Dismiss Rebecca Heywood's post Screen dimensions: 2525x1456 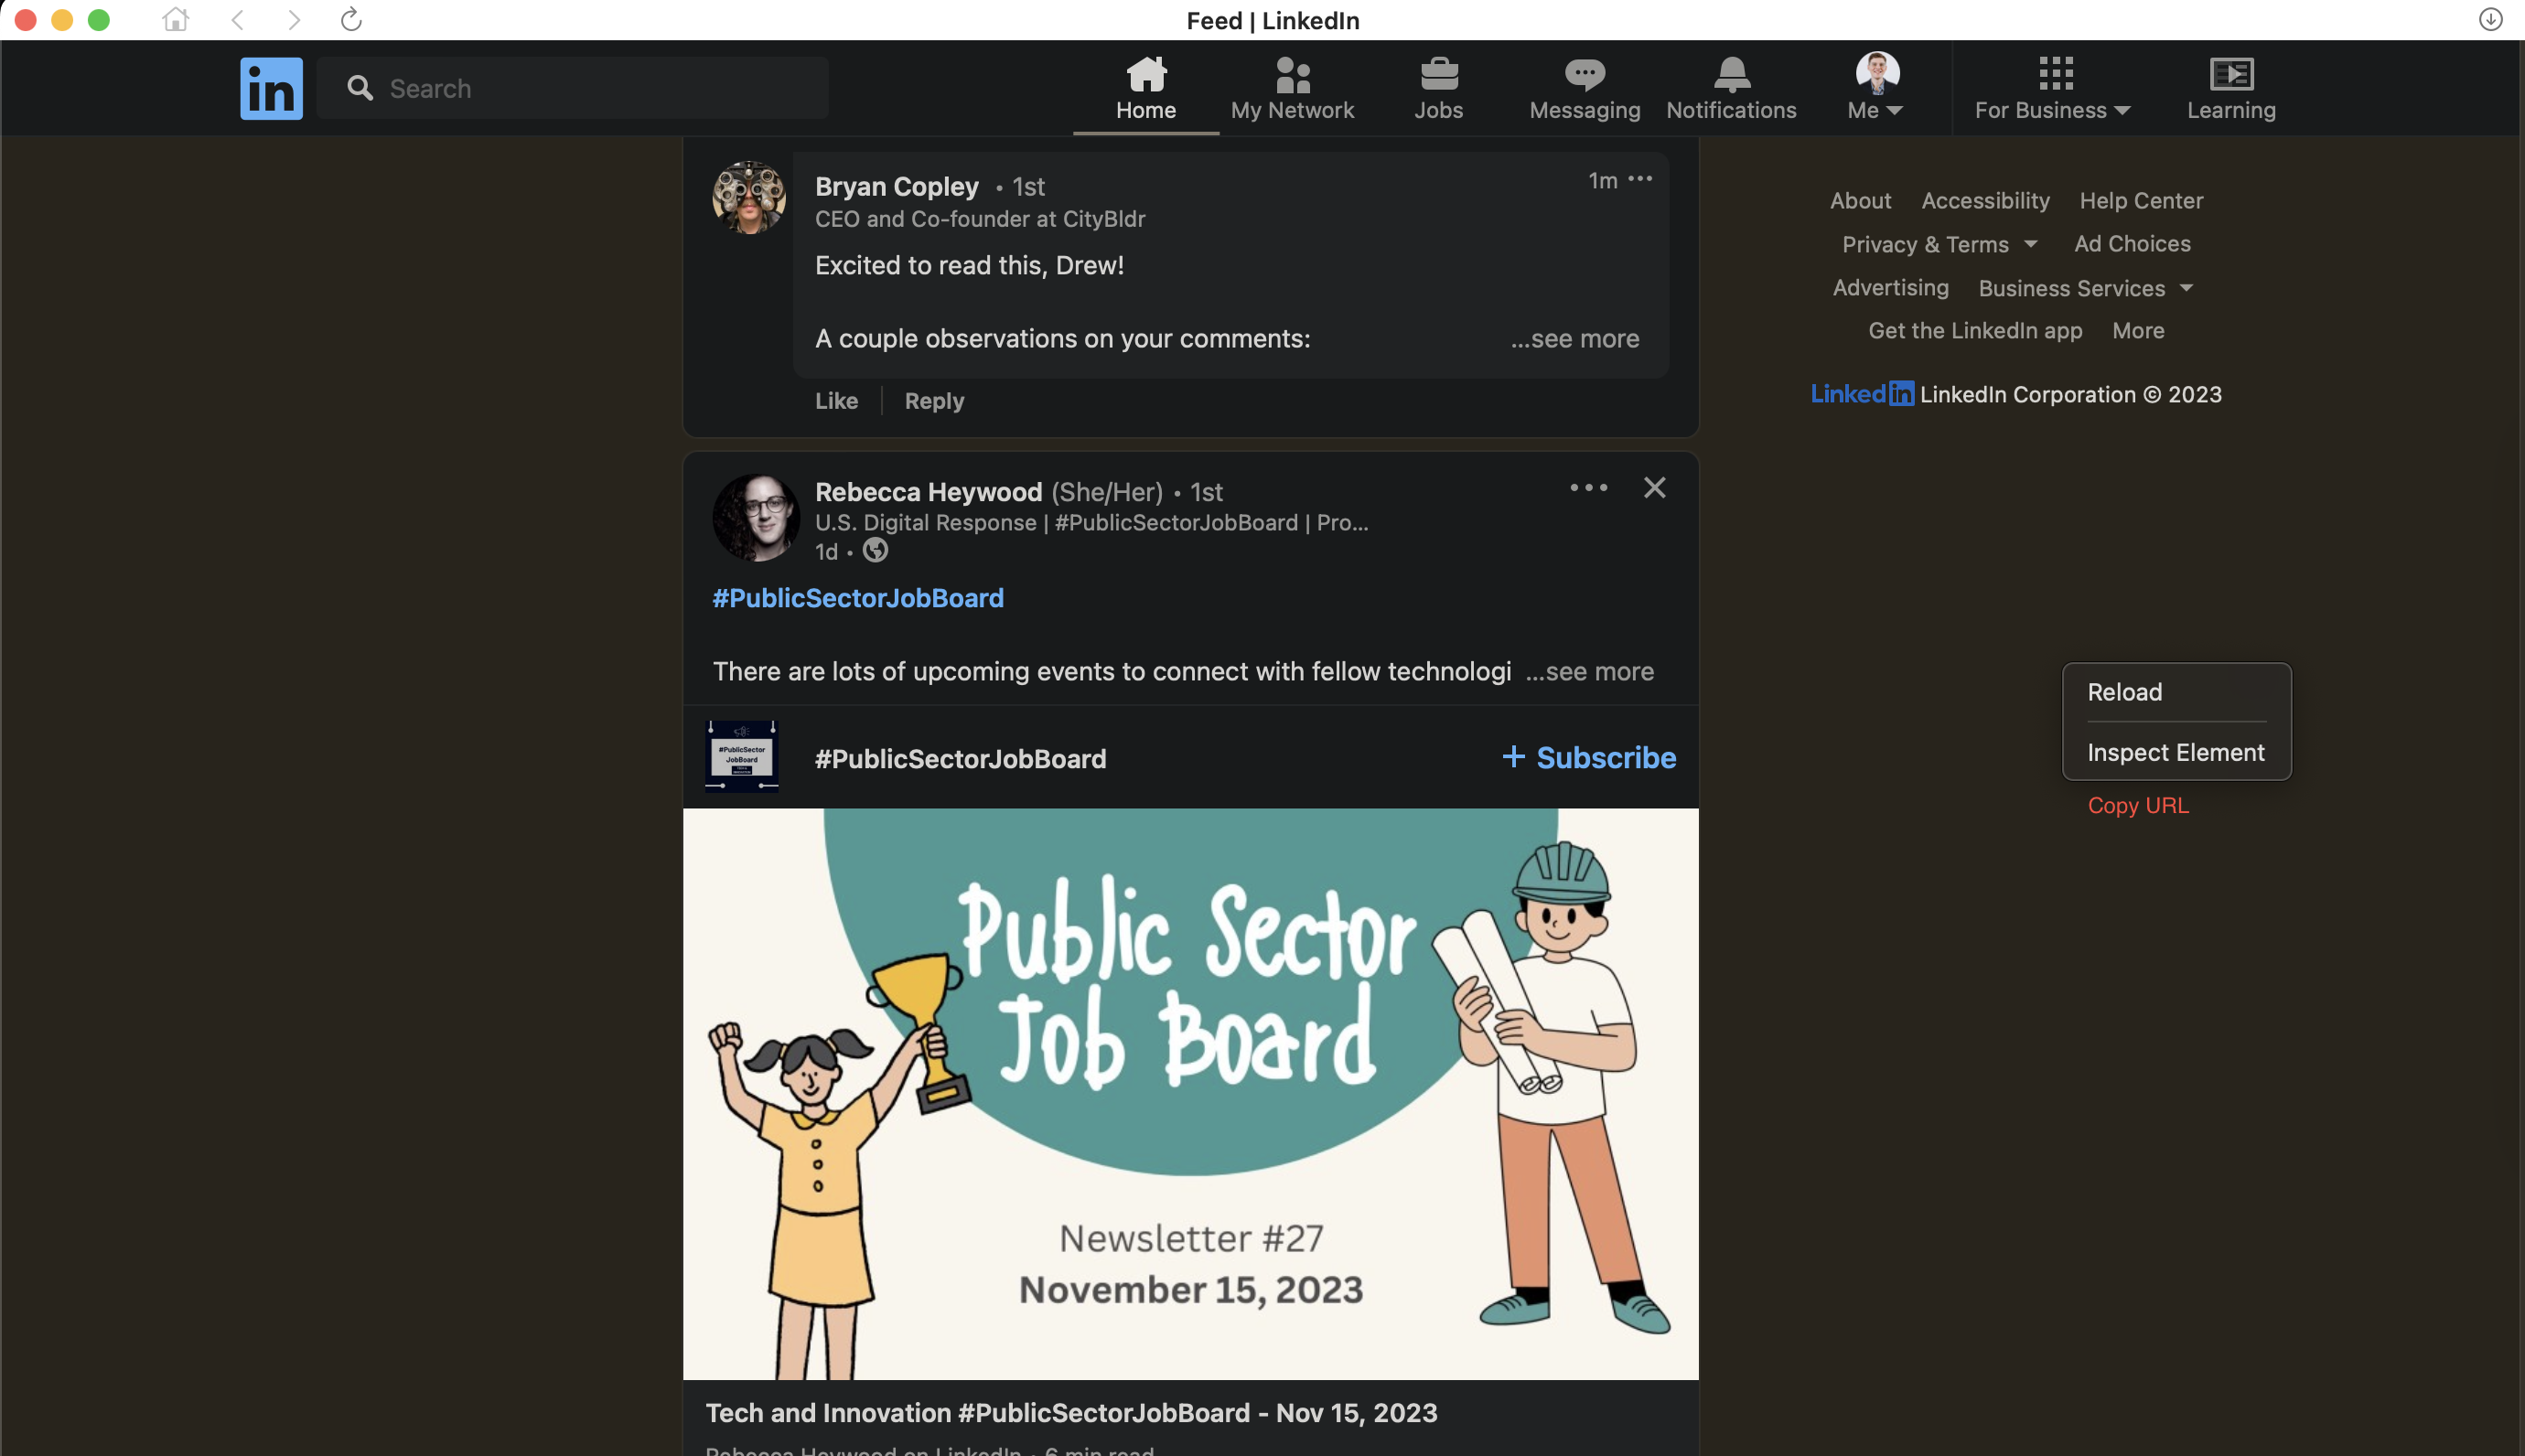[x=1654, y=487]
